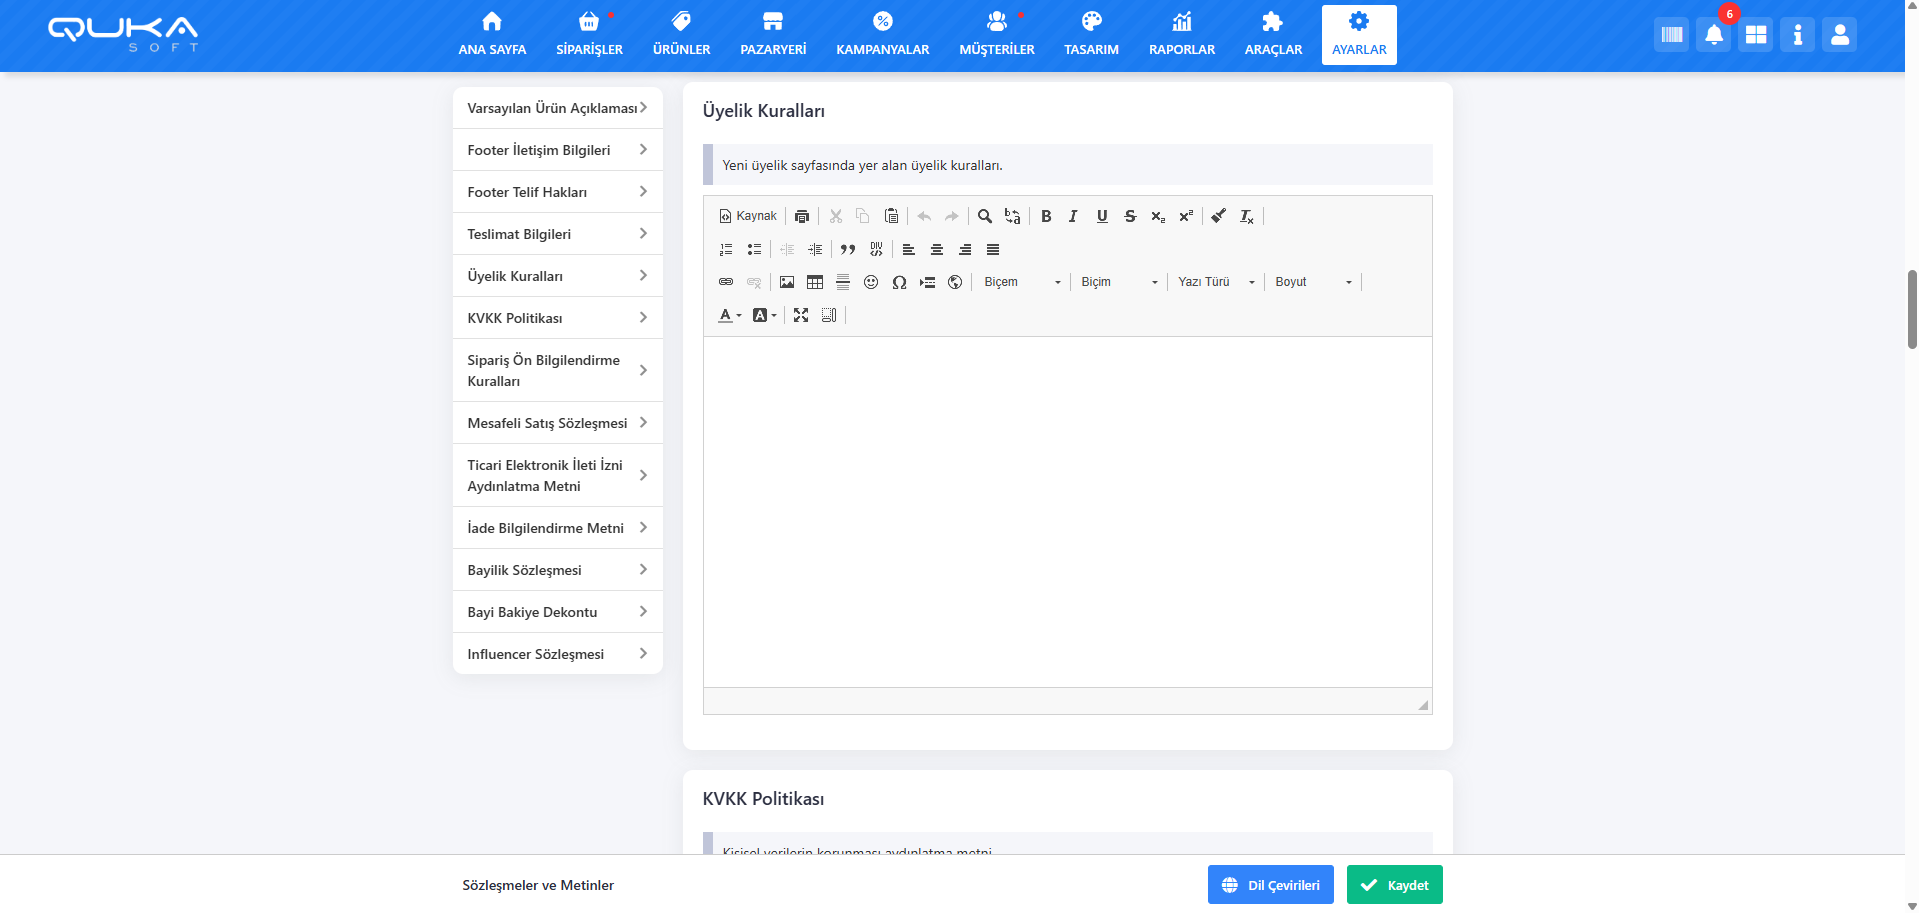The image size is (1919, 913).
Task: Open the notifications bell icon
Action: [1714, 35]
